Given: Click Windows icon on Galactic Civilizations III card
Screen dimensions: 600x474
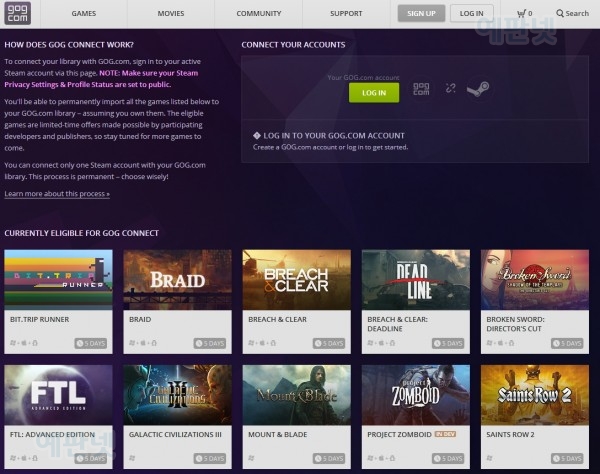Looking at the screenshot, I should 132,458.
